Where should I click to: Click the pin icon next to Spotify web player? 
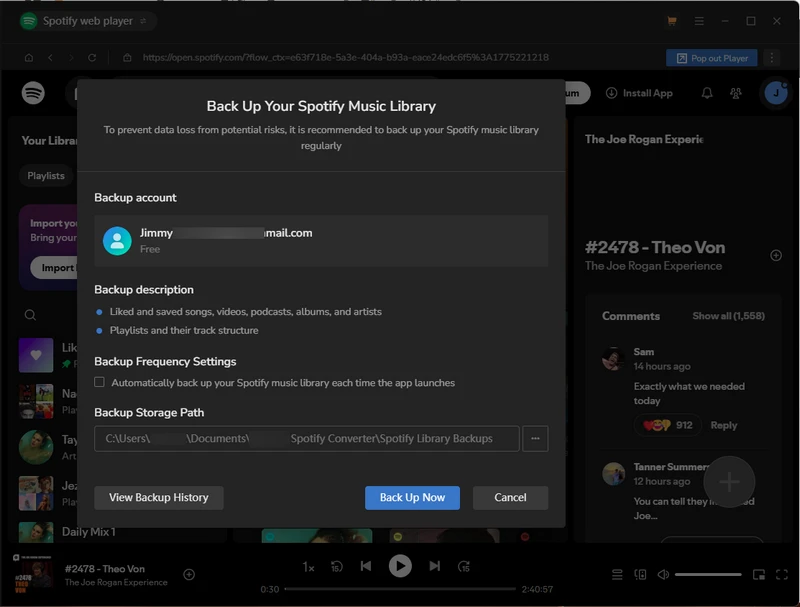point(143,21)
